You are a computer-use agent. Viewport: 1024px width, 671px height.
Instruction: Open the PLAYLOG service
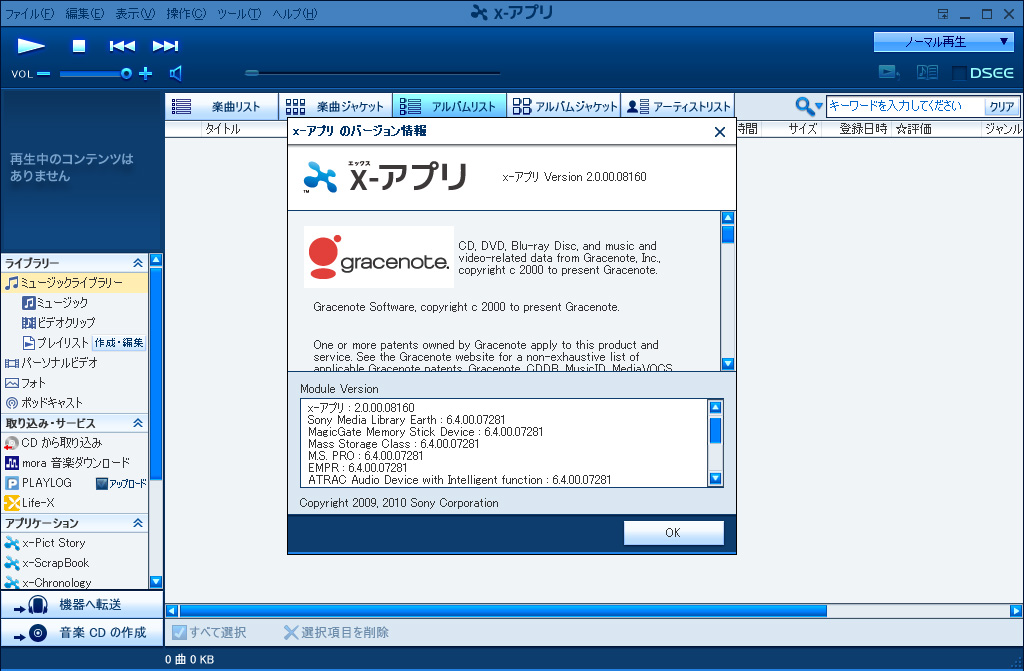click(x=39, y=483)
